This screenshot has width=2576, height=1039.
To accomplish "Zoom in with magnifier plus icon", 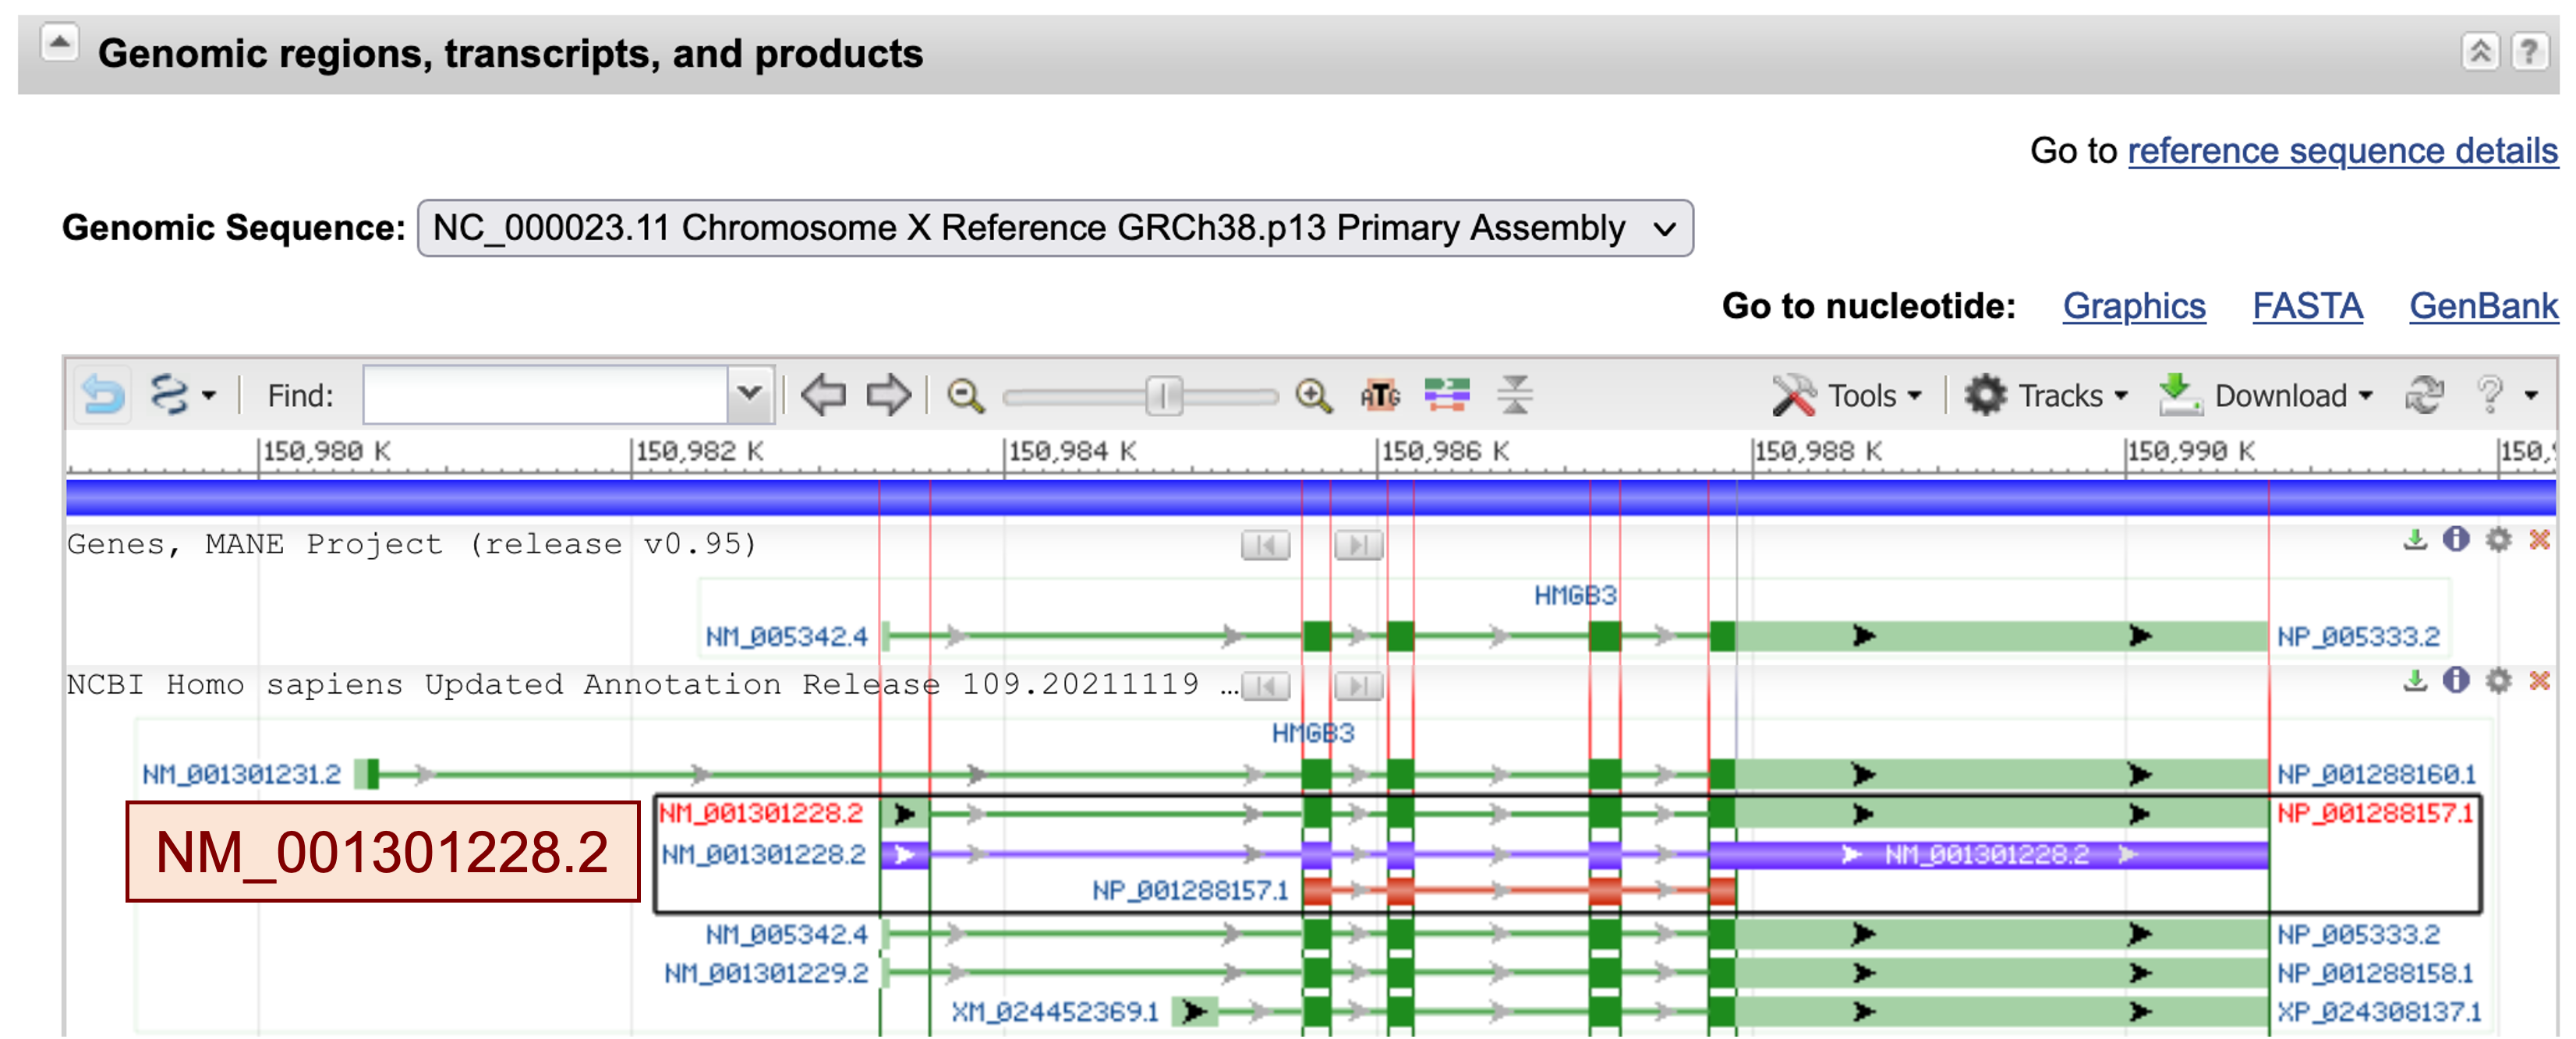I will click(1313, 396).
